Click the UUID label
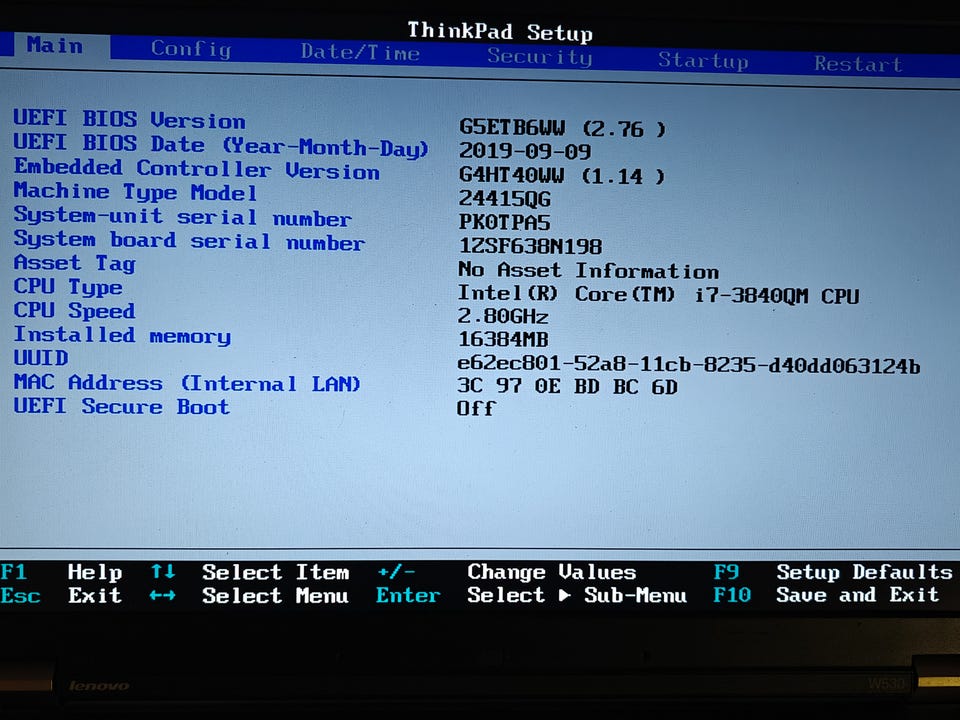 (41, 358)
